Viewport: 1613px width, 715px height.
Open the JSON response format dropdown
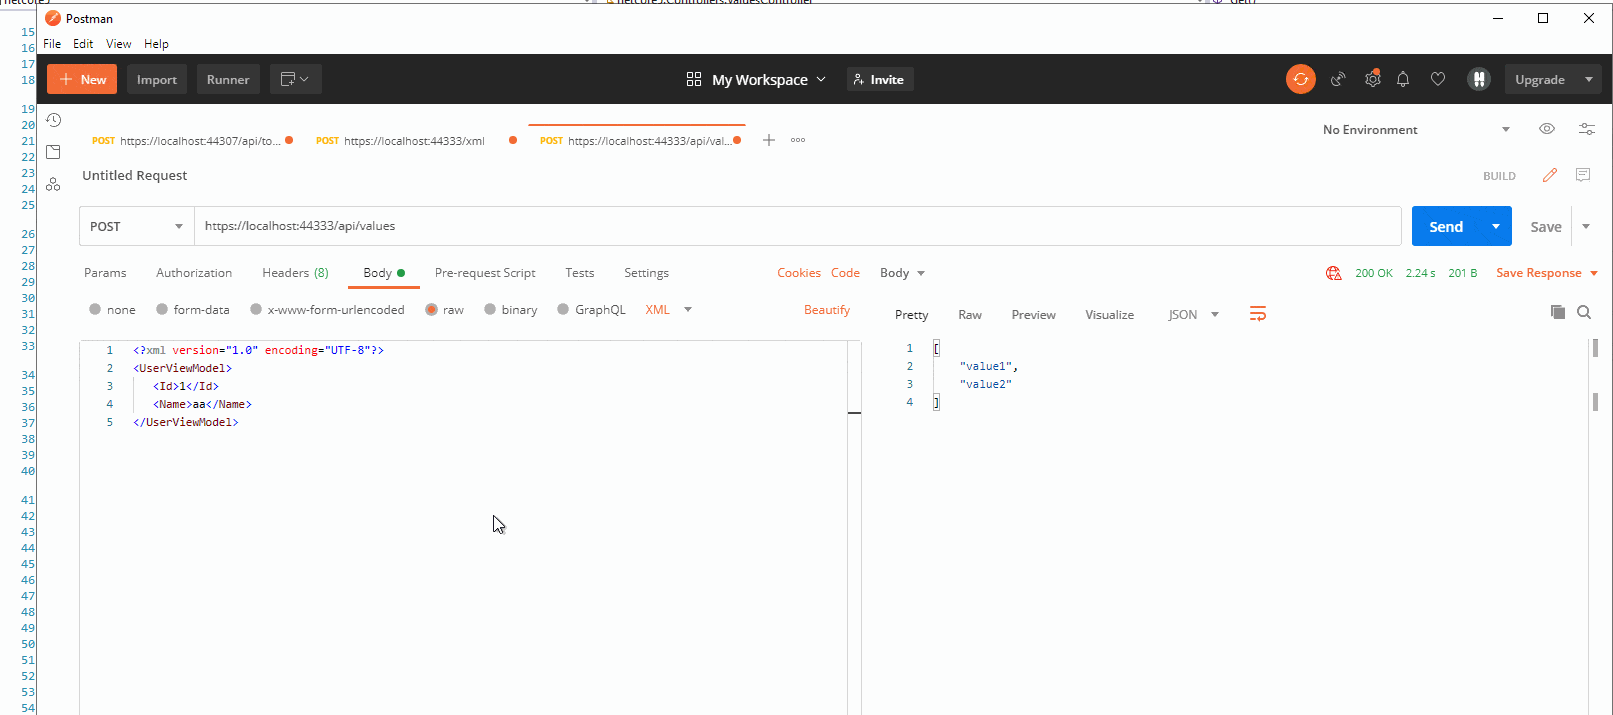click(1194, 314)
